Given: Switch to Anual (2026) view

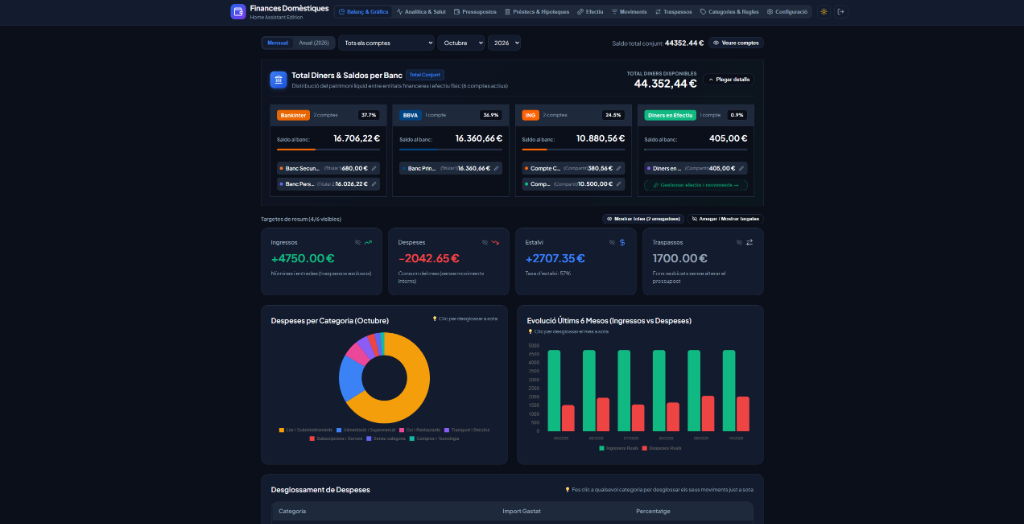Looking at the screenshot, I should pyautogui.click(x=313, y=42).
